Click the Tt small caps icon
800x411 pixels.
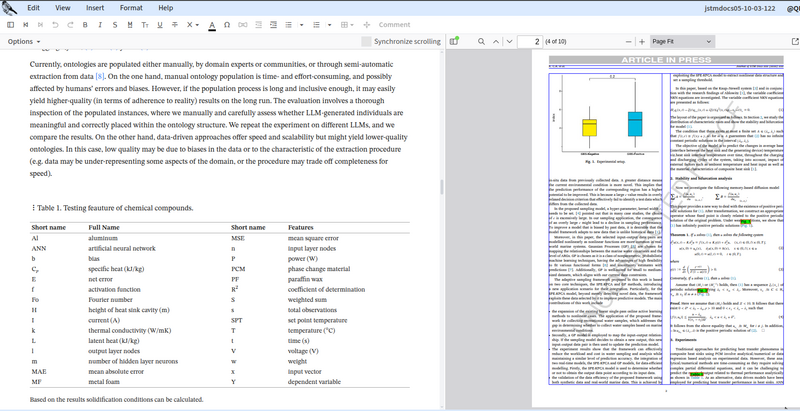click(x=145, y=24)
